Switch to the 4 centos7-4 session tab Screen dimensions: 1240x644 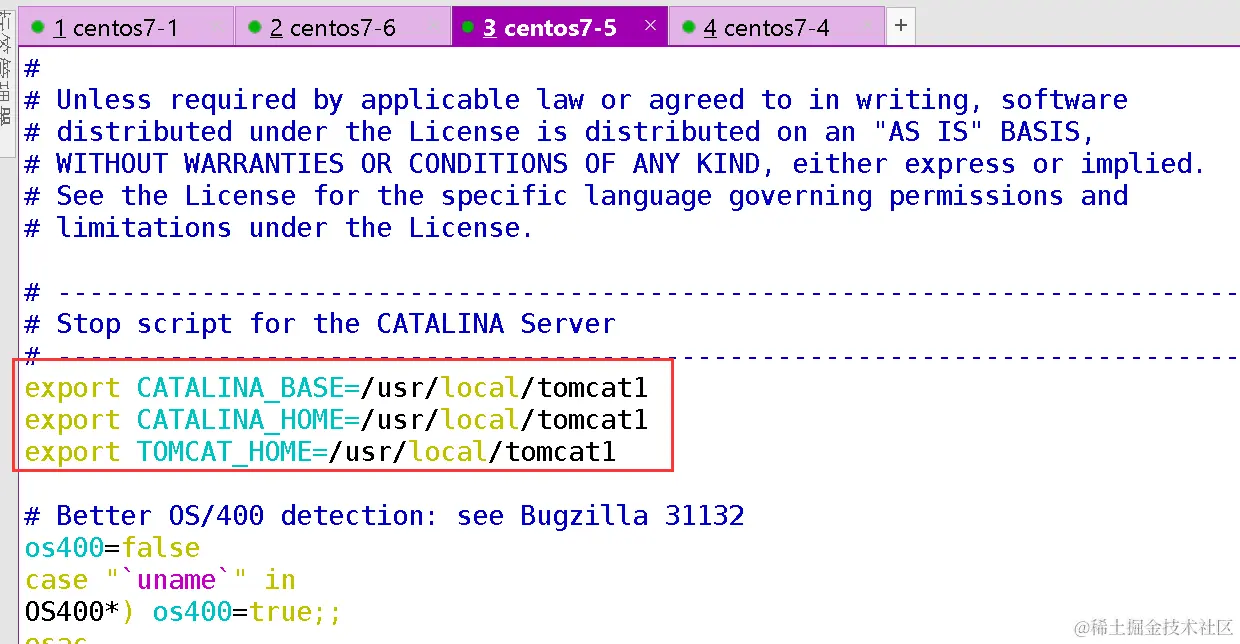click(776, 27)
